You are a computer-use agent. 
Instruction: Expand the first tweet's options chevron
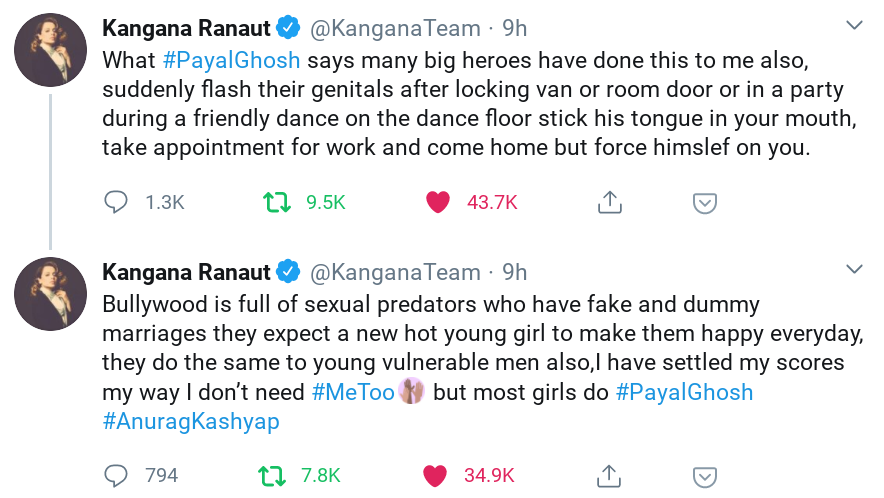pos(854,24)
